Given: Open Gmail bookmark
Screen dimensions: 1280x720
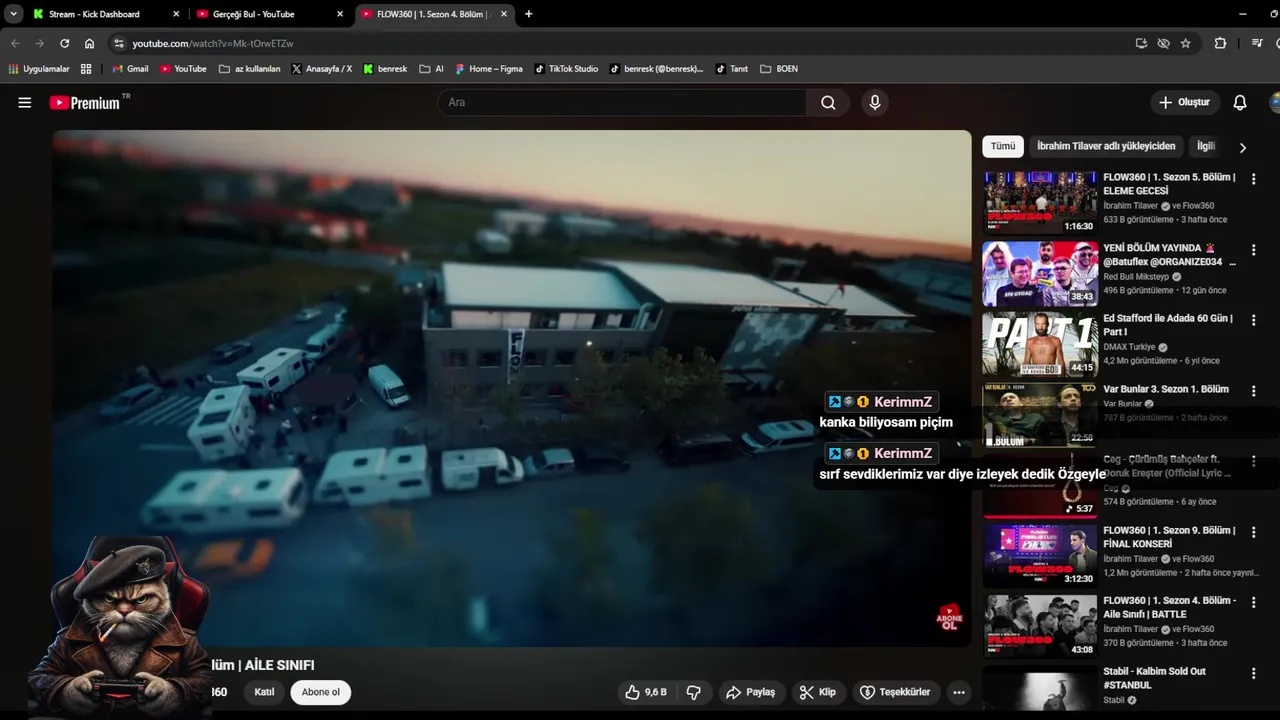Looking at the screenshot, I should (x=130, y=69).
